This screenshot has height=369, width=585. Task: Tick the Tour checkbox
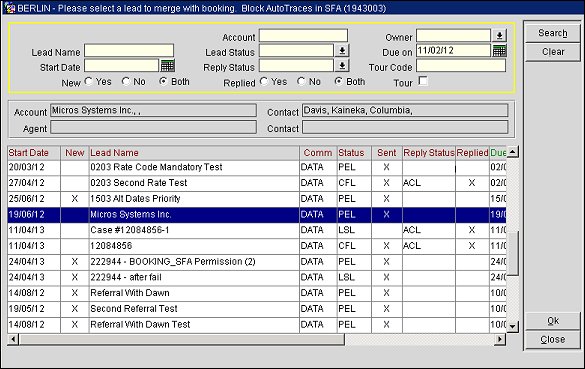point(423,81)
